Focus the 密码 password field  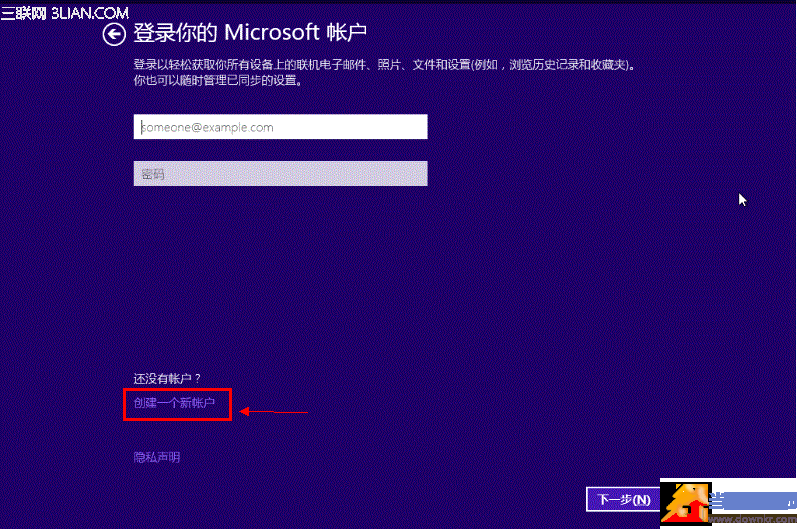[281, 174]
